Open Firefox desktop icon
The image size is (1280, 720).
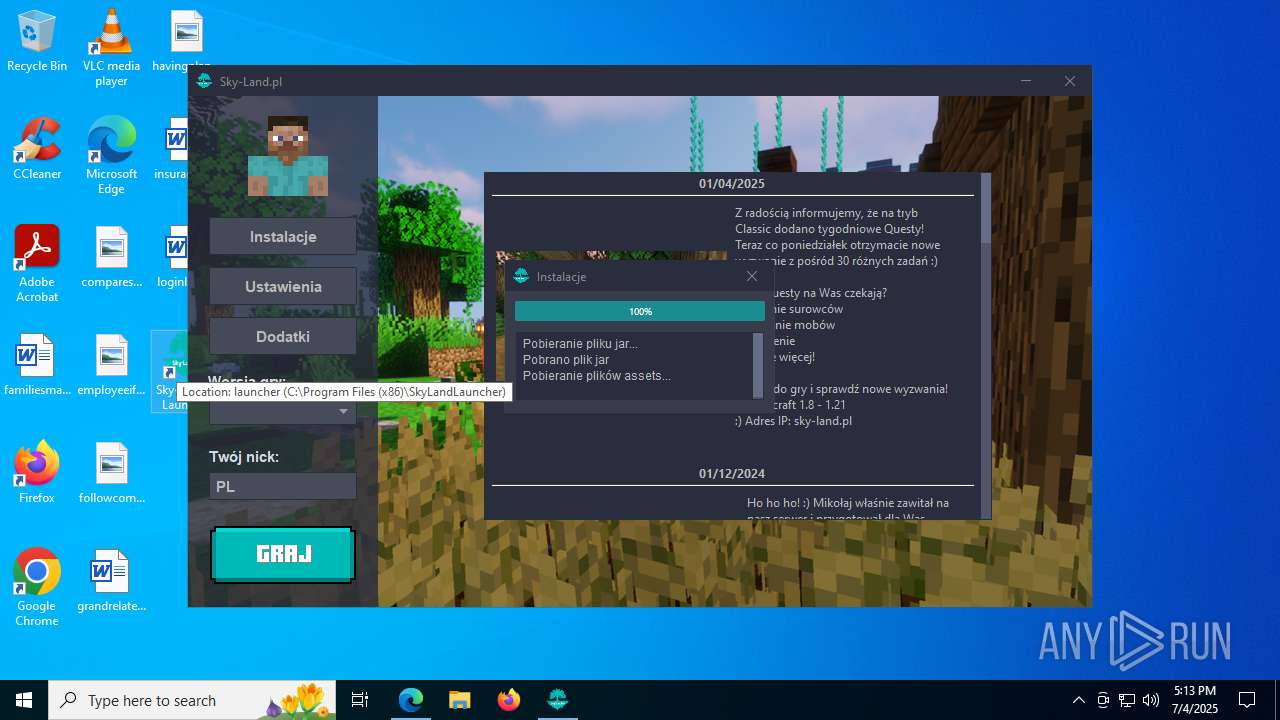37,472
